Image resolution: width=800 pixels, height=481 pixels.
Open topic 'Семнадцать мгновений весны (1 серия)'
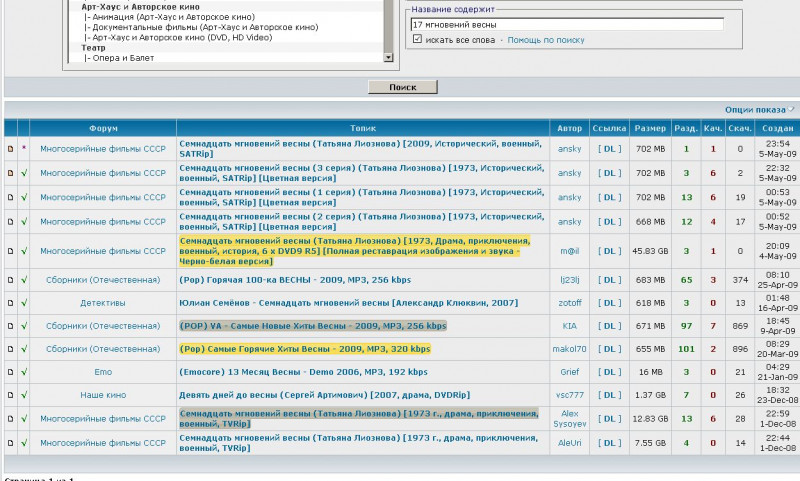(x=362, y=197)
